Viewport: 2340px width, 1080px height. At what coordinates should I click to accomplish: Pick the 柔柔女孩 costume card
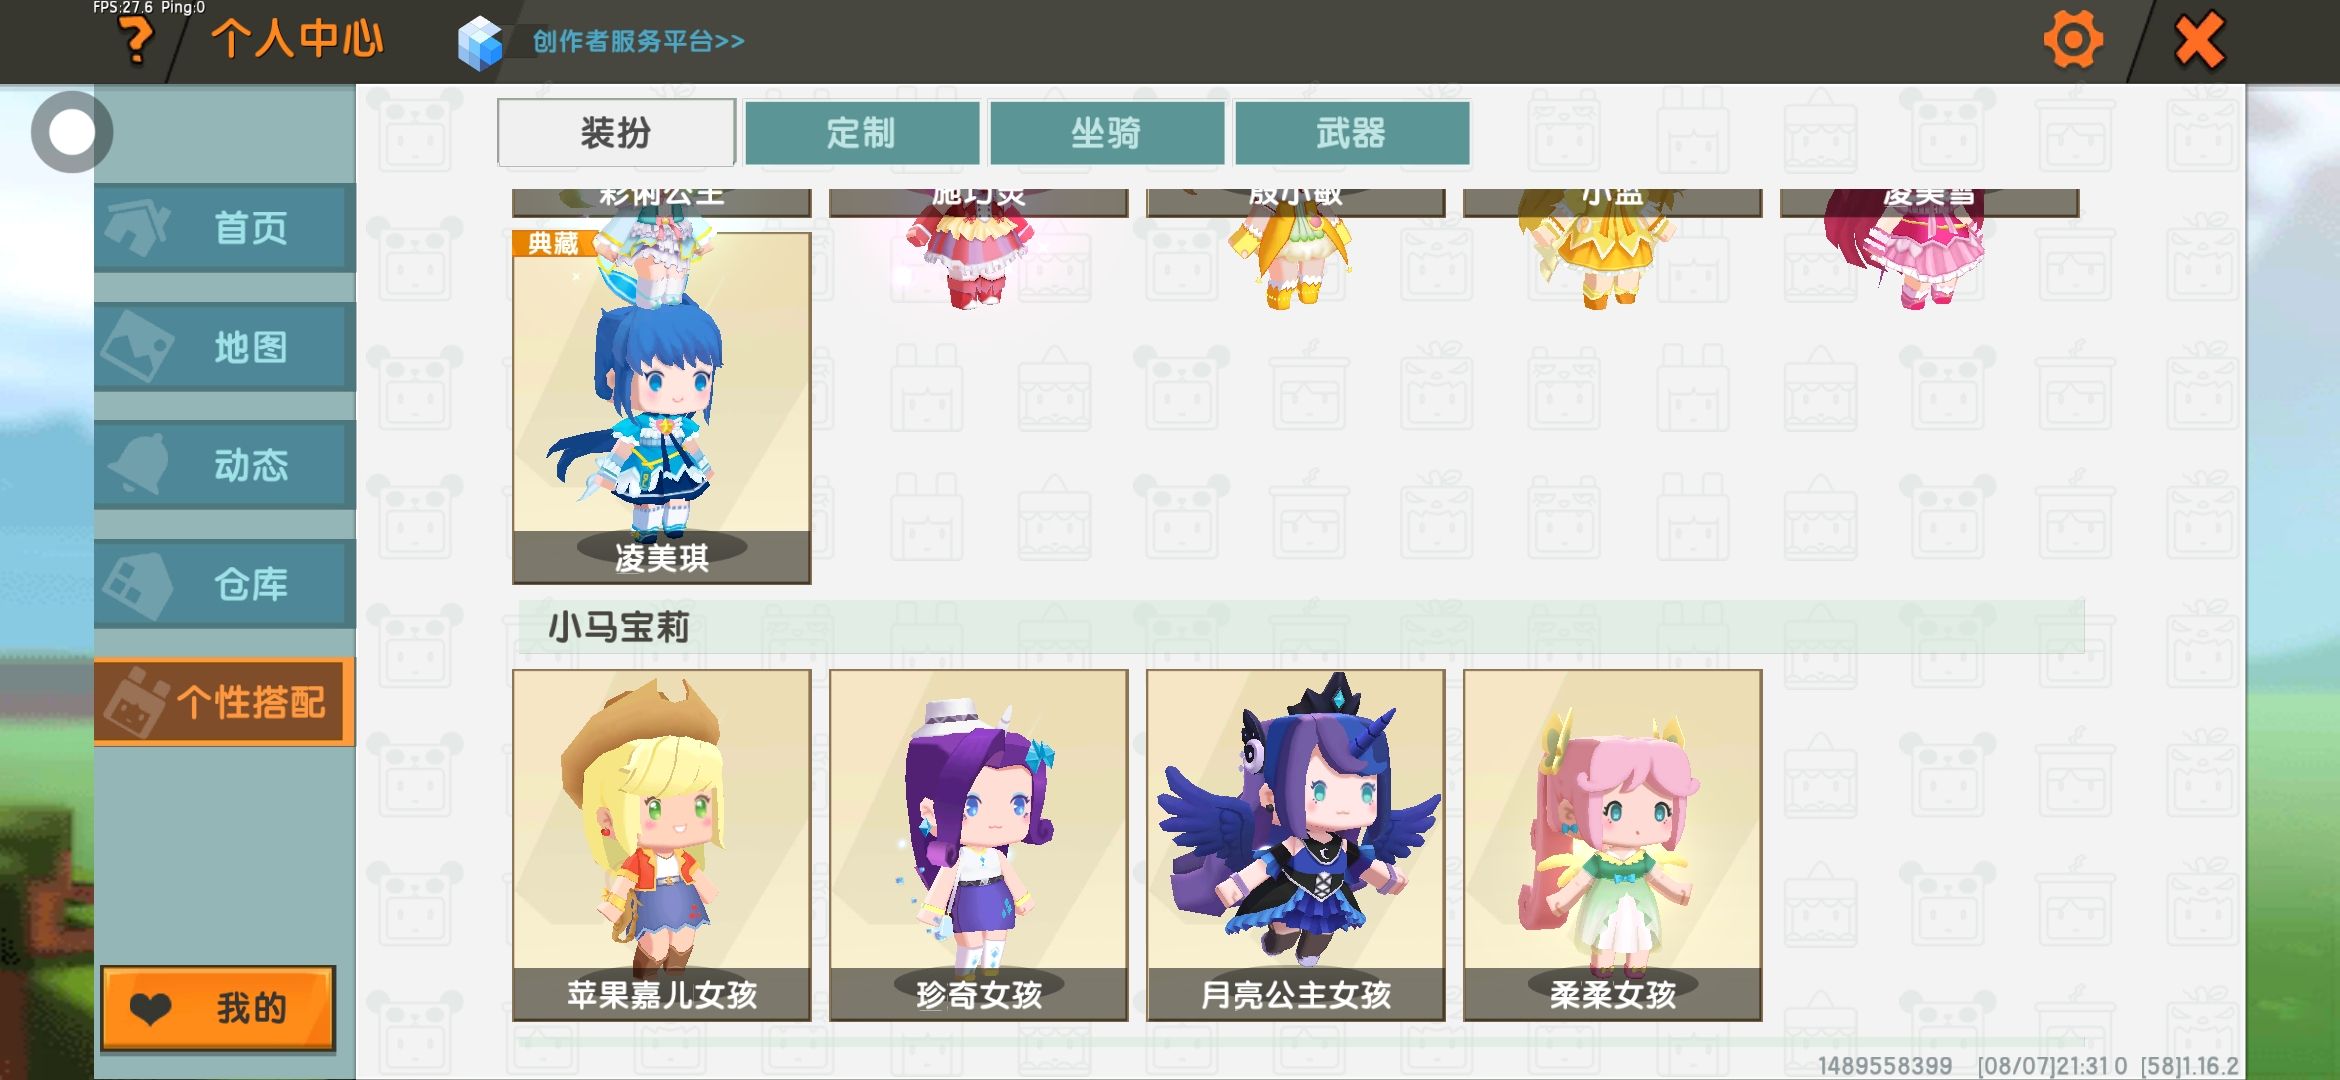[1612, 845]
